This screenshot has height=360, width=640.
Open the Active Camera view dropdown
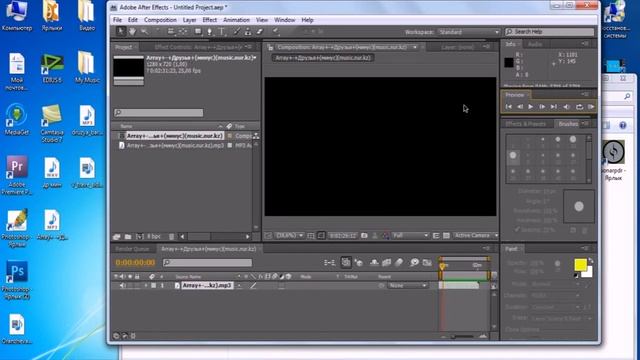(x=476, y=236)
